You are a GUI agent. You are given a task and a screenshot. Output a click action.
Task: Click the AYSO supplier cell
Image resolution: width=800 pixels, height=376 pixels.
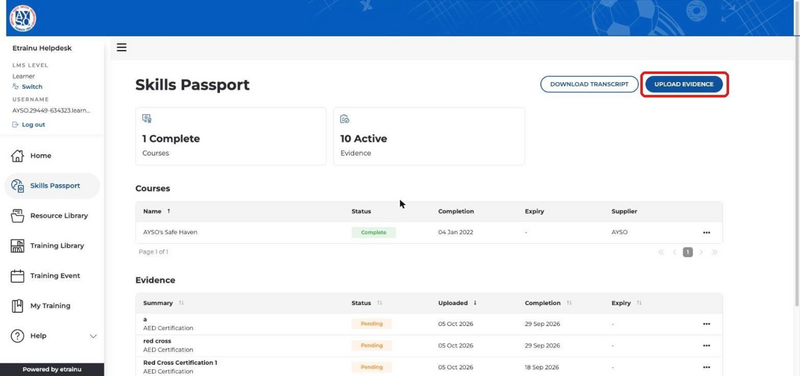619,232
